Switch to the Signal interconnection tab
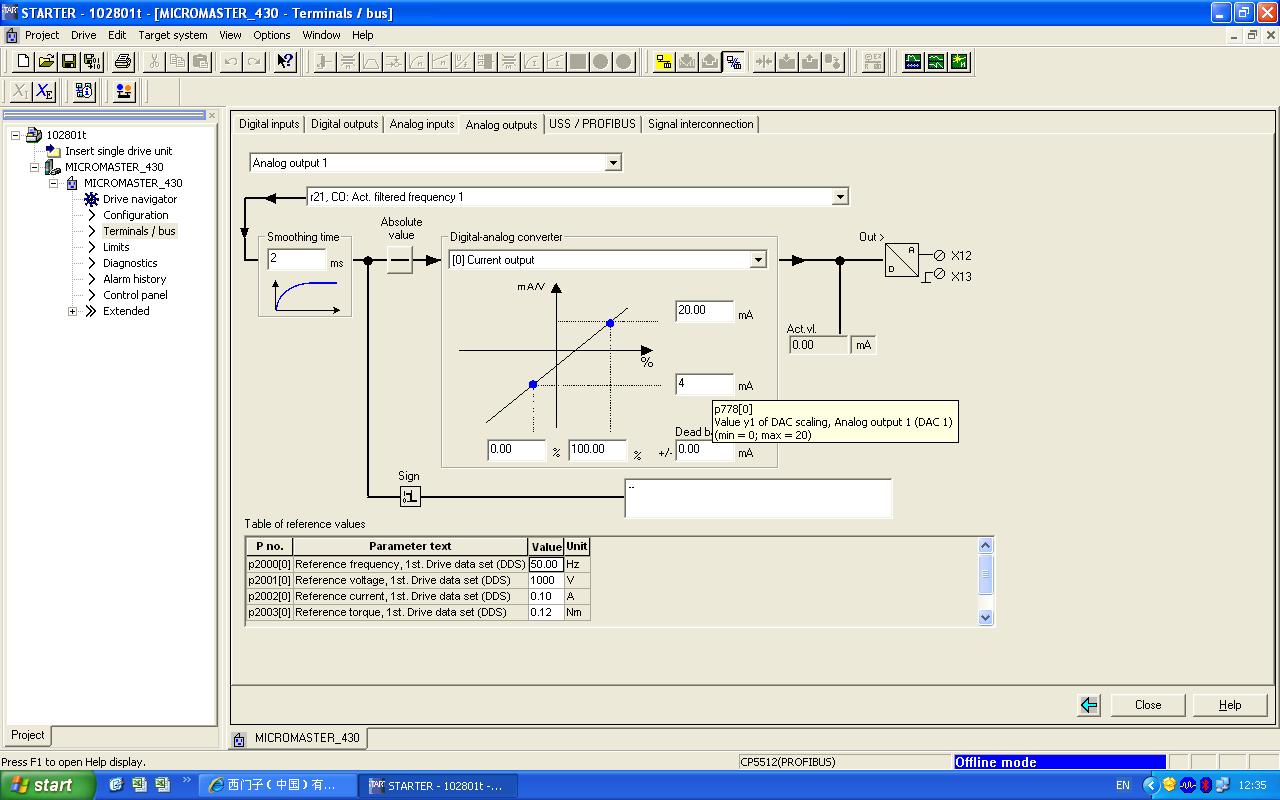 coord(701,124)
